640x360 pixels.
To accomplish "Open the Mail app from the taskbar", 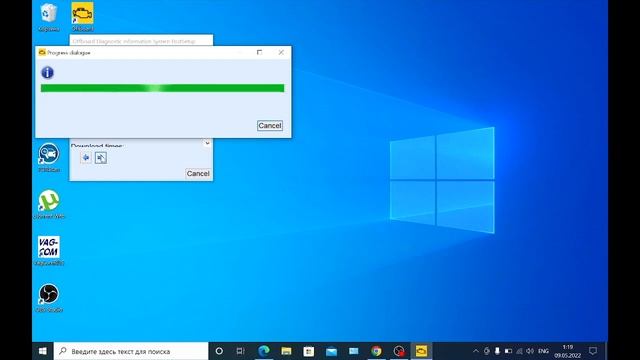I will (x=331, y=351).
